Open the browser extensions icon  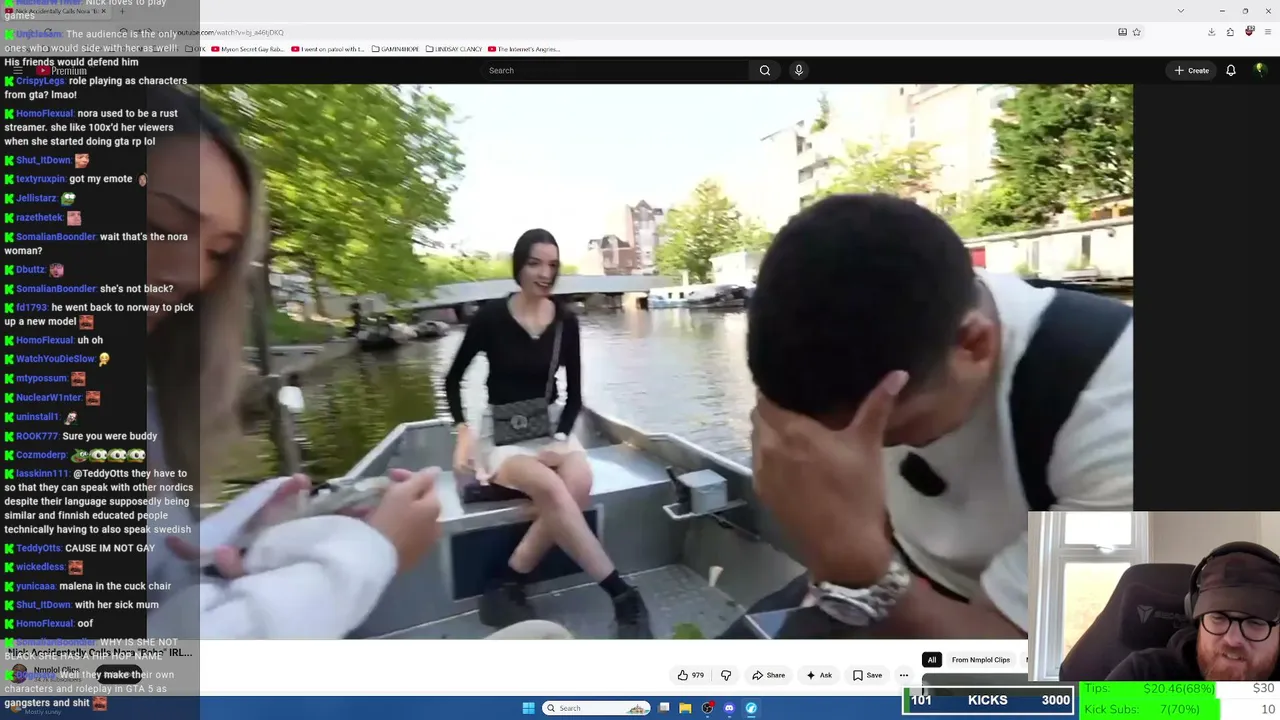pyautogui.click(x=1230, y=32)
